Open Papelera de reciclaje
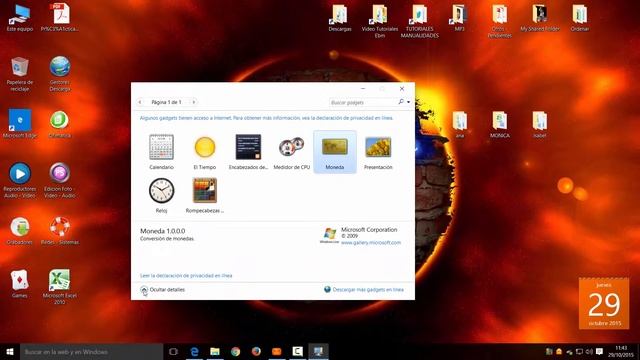 click(x=20, y=74)
